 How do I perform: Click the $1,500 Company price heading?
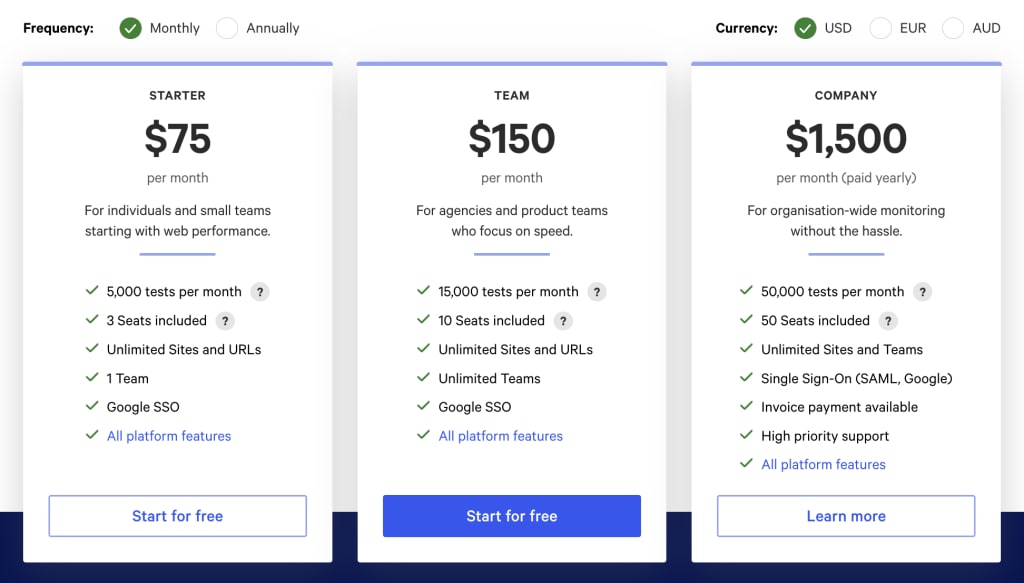846,138
